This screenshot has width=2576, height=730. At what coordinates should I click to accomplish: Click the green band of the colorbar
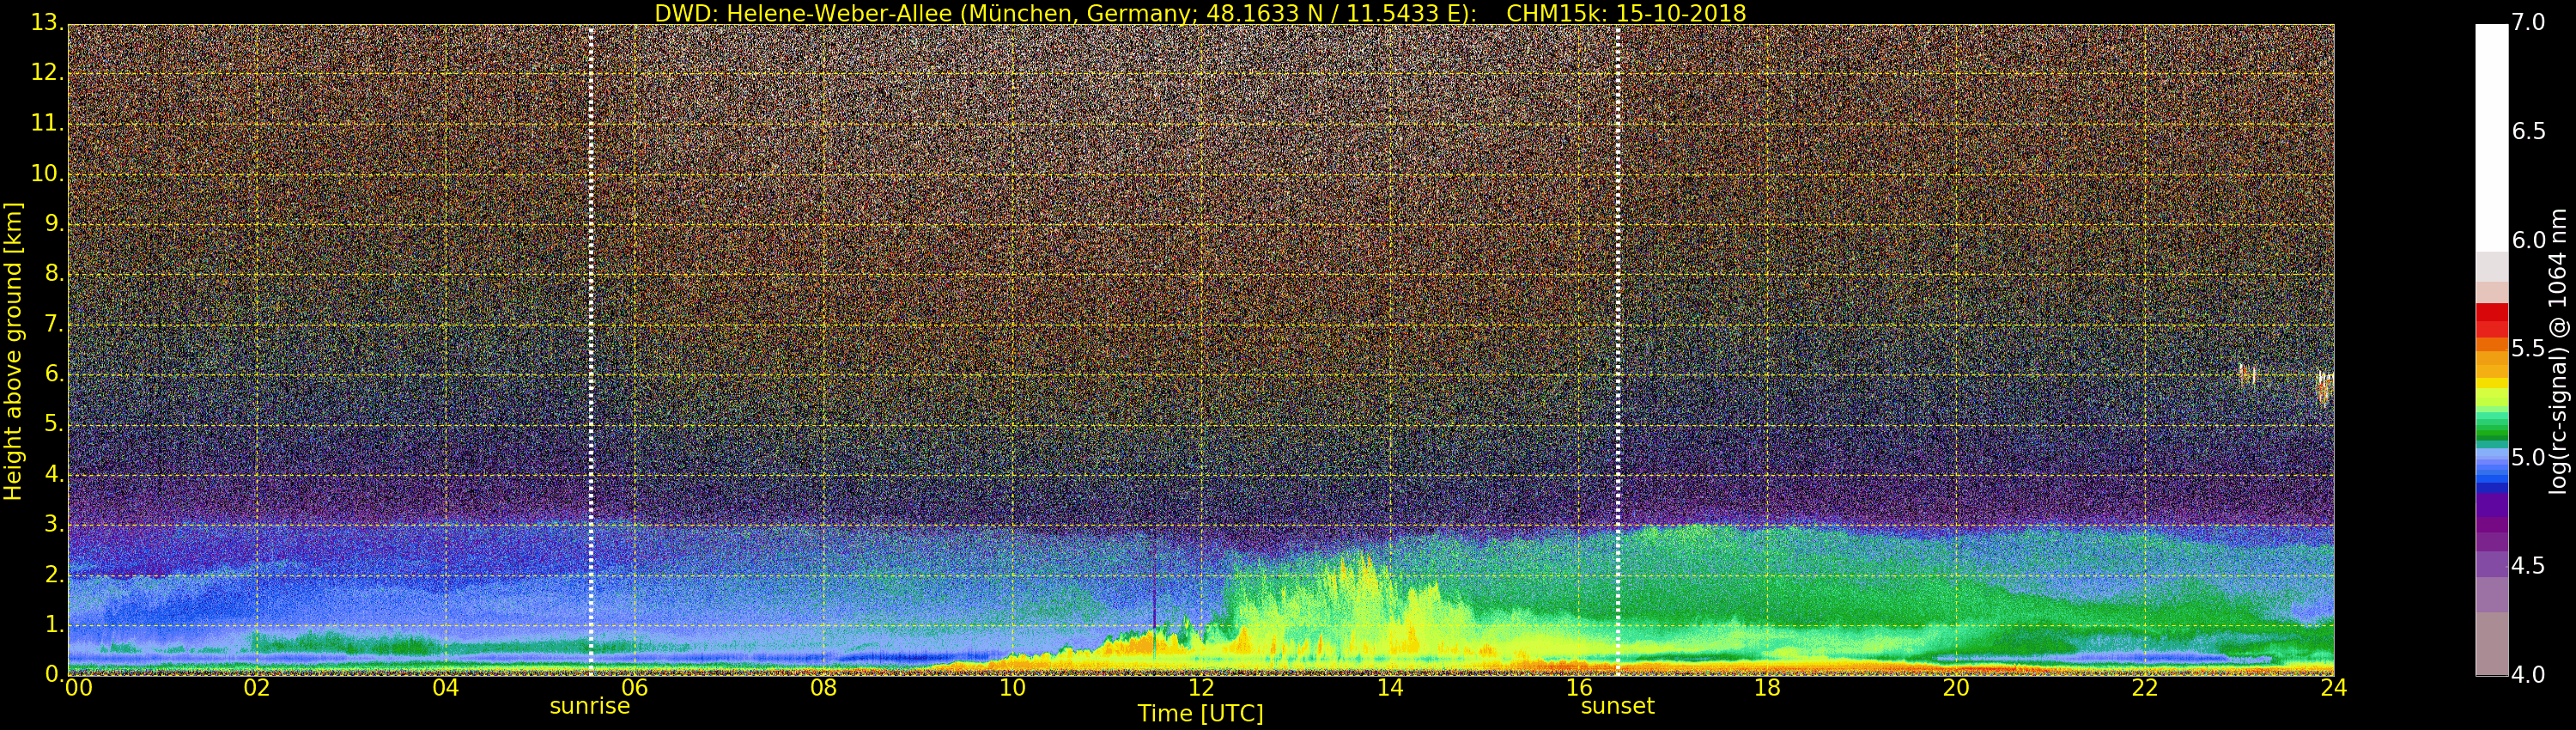click(x=2492, y=427)
